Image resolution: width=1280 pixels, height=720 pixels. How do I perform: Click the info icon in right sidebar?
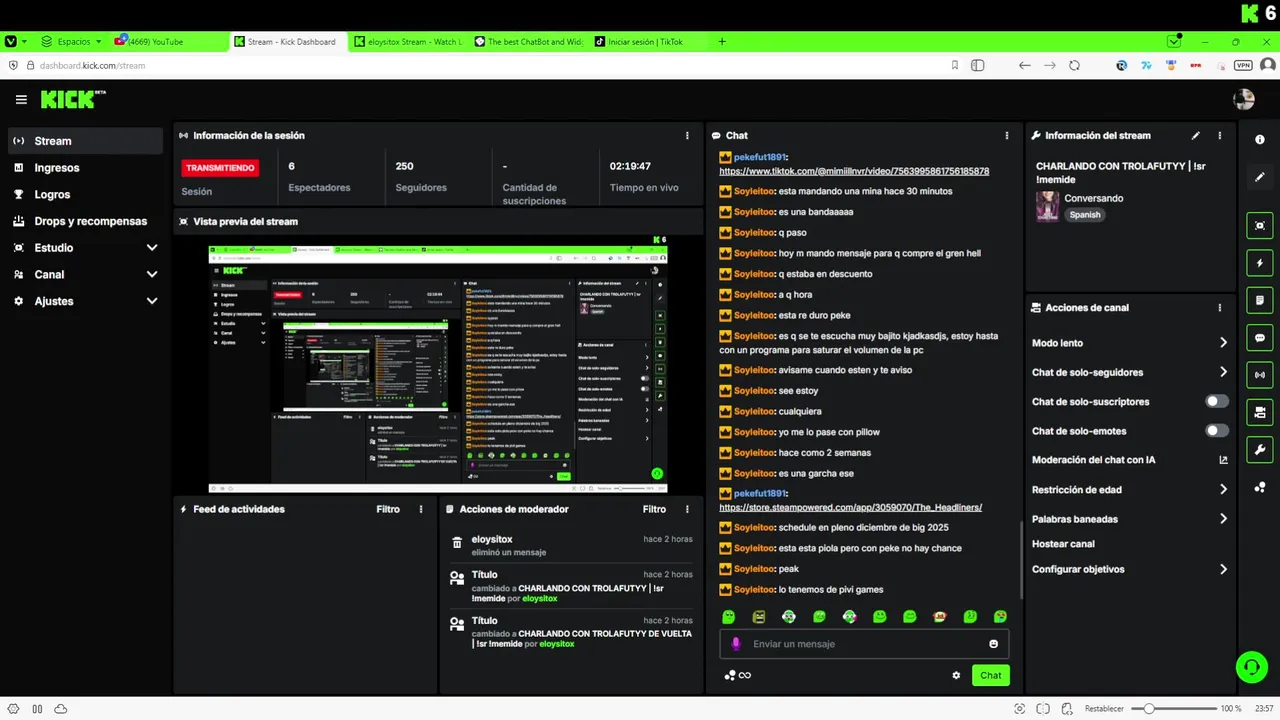pos(1260,140)
